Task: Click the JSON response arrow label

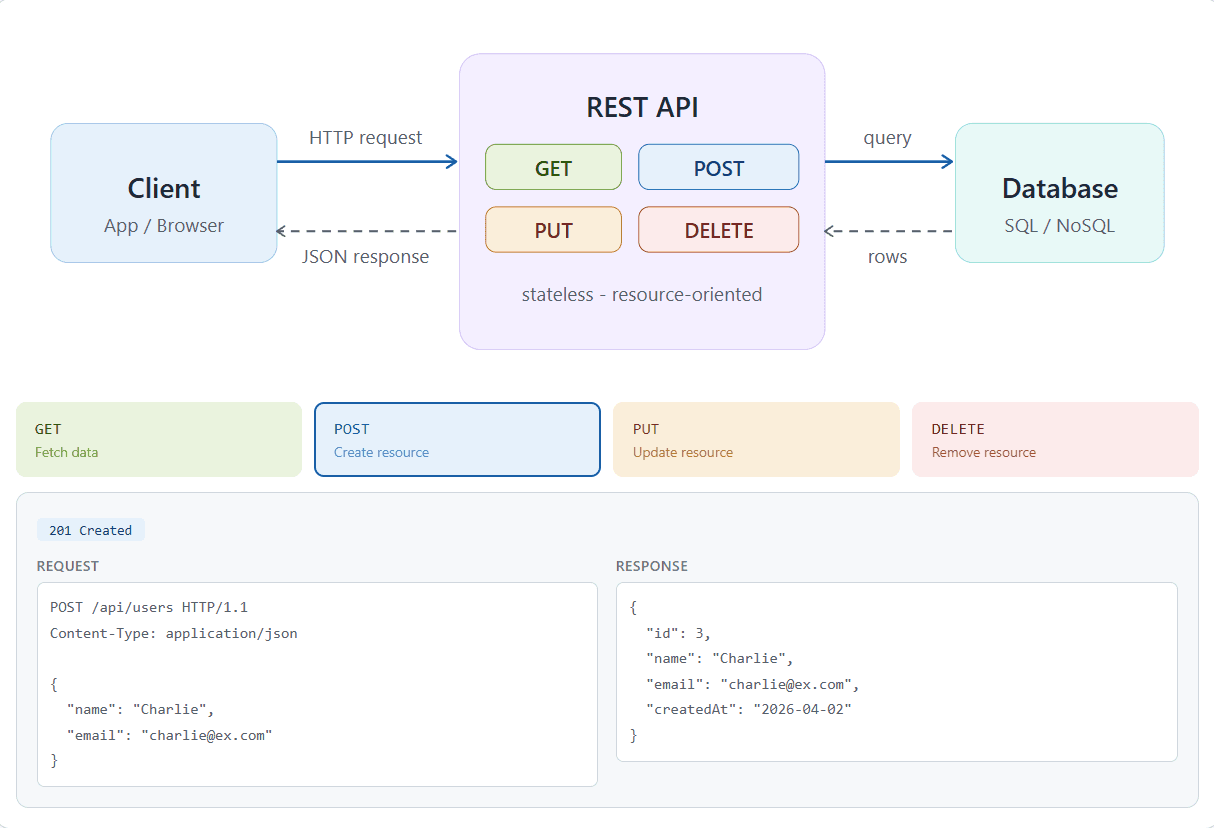Action: point(365,257)
